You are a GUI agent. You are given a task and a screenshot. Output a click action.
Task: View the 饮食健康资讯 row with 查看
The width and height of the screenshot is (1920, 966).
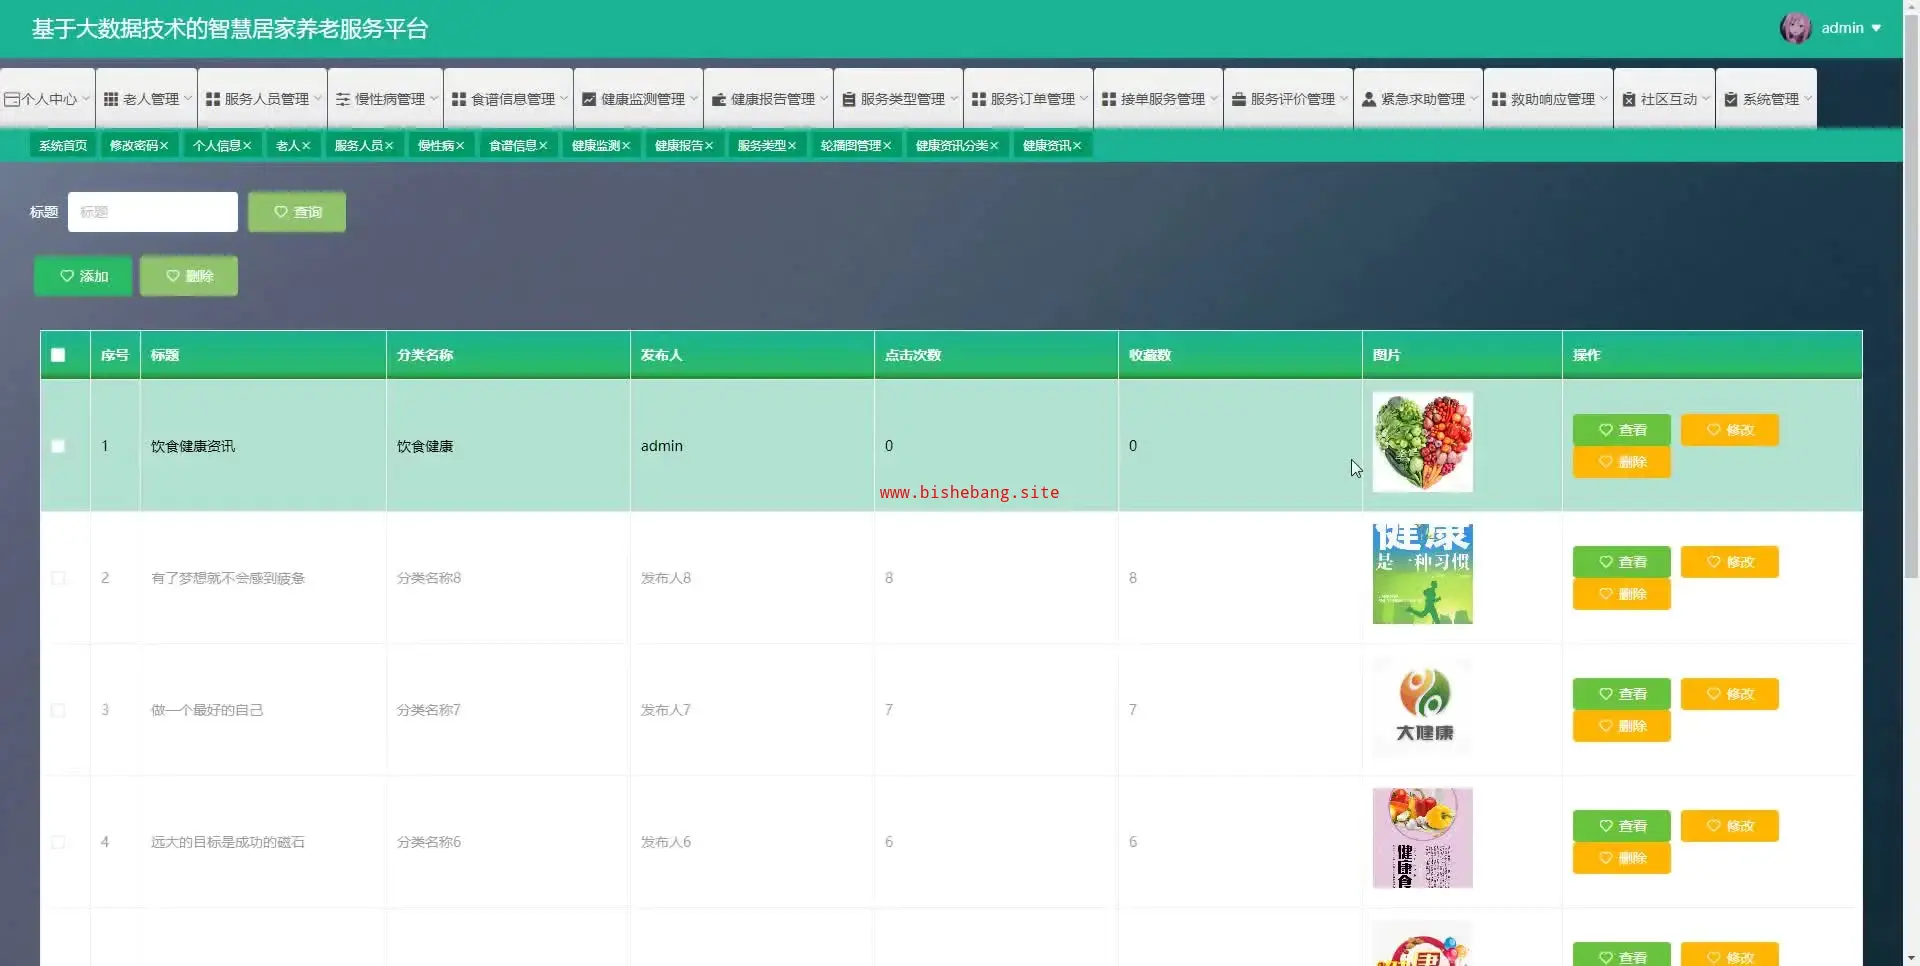pyautogui.click(x=1622, y=430)
